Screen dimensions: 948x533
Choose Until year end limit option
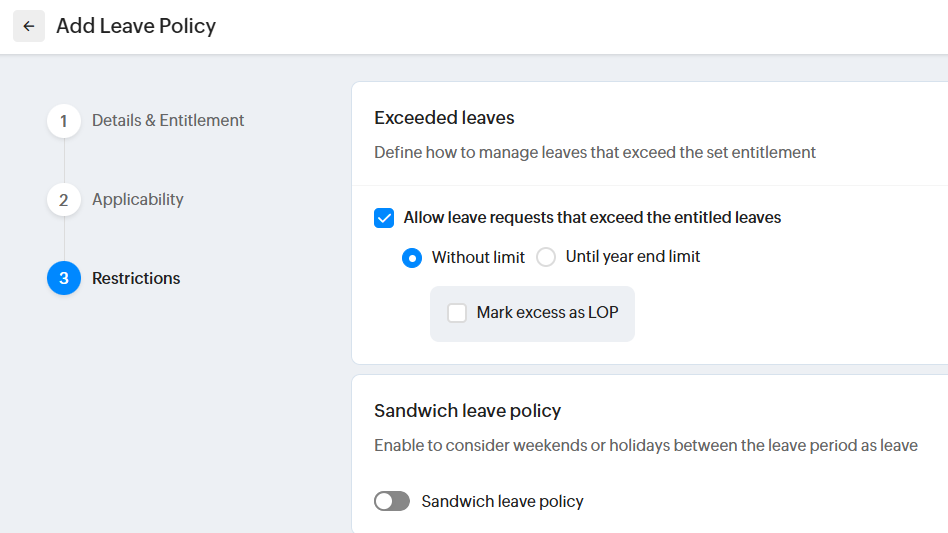click(546, 257)
